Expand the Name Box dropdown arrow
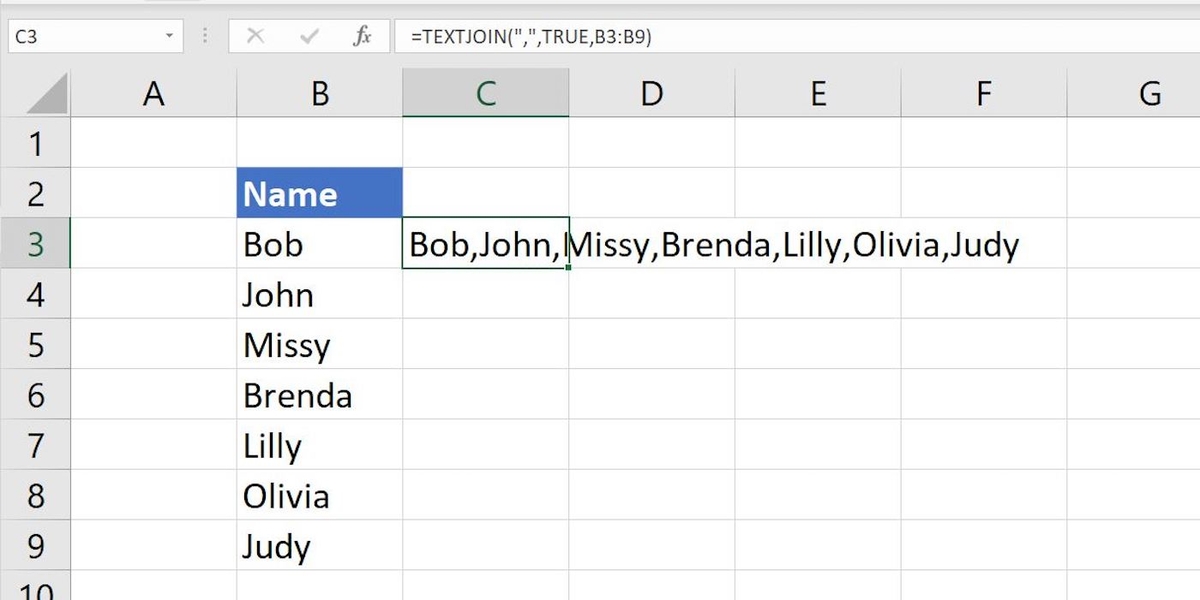 (169, 37)
